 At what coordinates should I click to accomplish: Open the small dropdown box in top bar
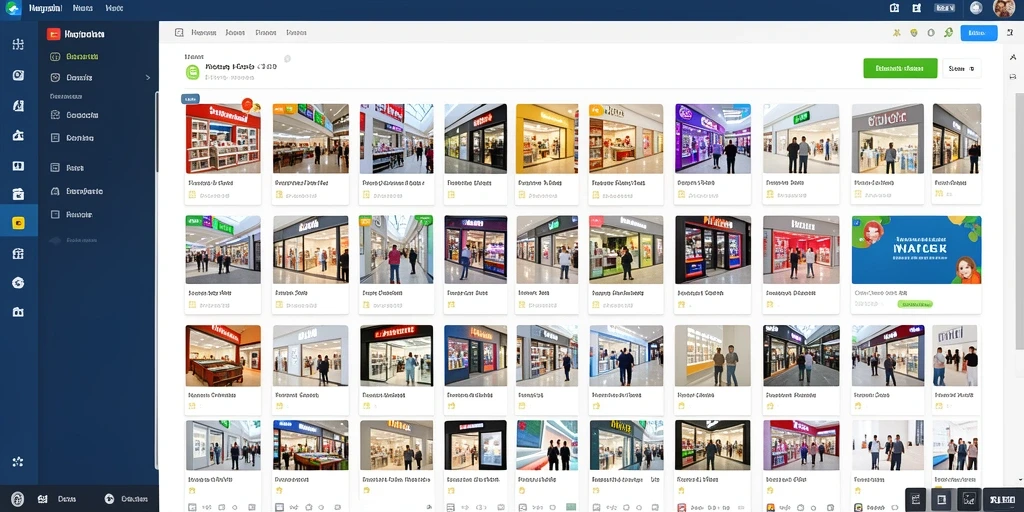point(944,8)
